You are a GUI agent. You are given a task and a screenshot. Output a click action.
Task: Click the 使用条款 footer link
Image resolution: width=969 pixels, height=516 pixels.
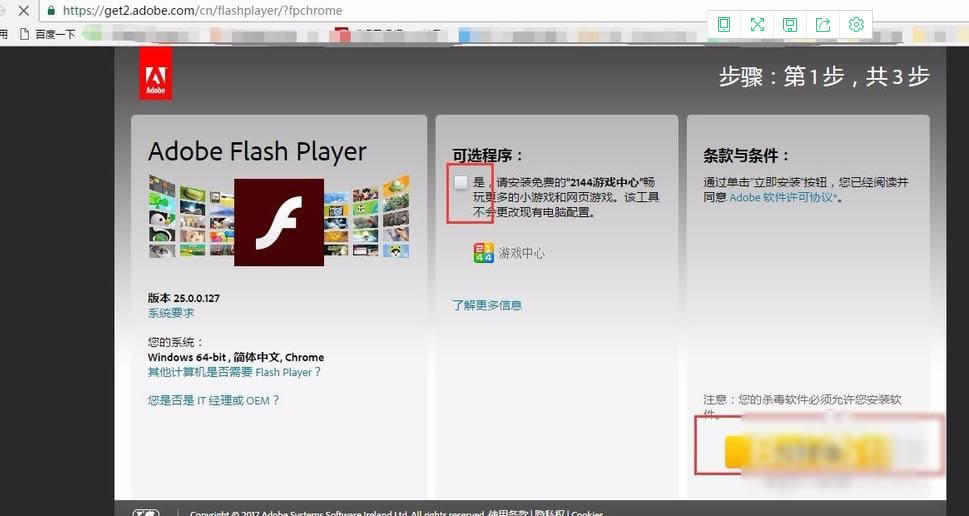click(x=506, y=513)
